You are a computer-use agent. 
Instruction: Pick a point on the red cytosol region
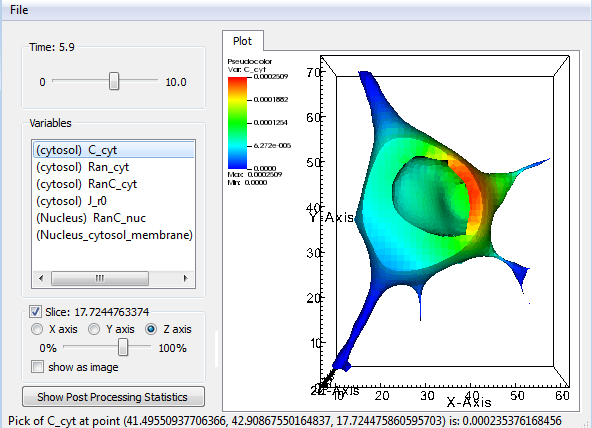click(465, 181)
